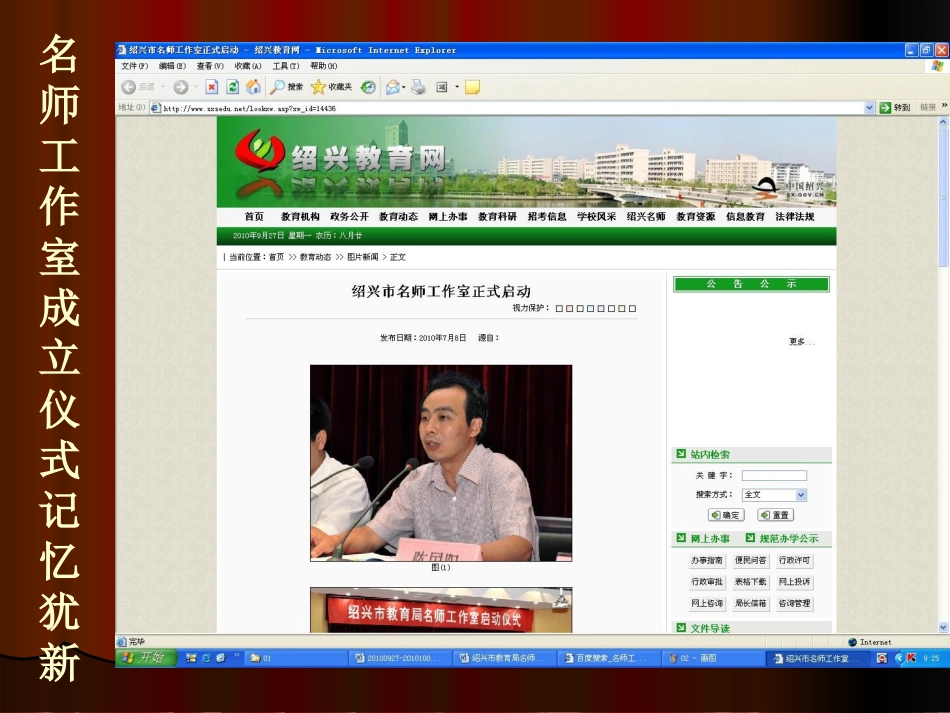Click the 更多... link under 公告公示
This screenshot has height=713, width=950.
(x=802, y=342)
